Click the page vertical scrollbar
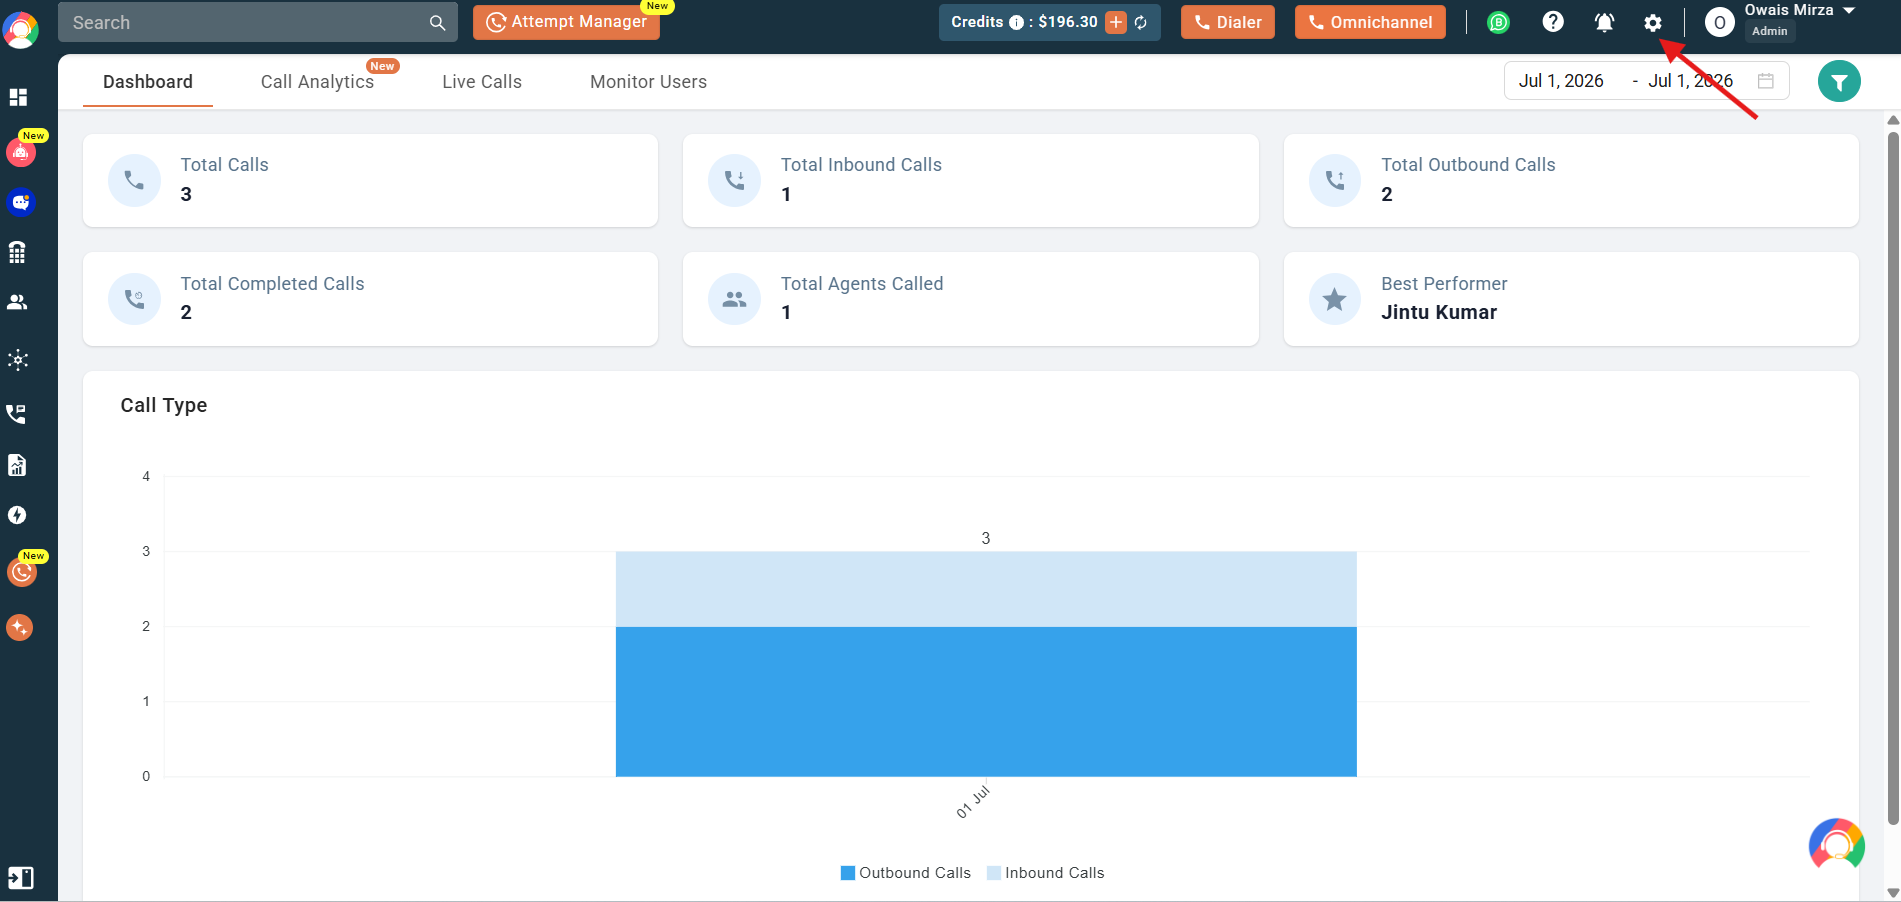The height and width of the screenshot is (902, 1901). point(1892,478)
